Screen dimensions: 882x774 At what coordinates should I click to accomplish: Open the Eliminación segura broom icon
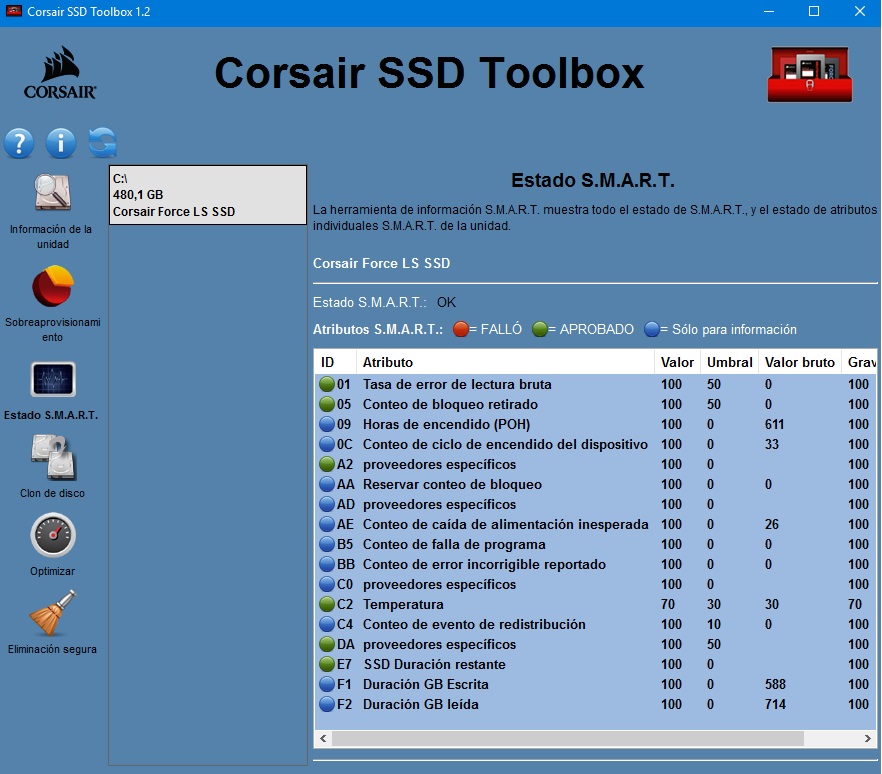click(x=52, y=614)
